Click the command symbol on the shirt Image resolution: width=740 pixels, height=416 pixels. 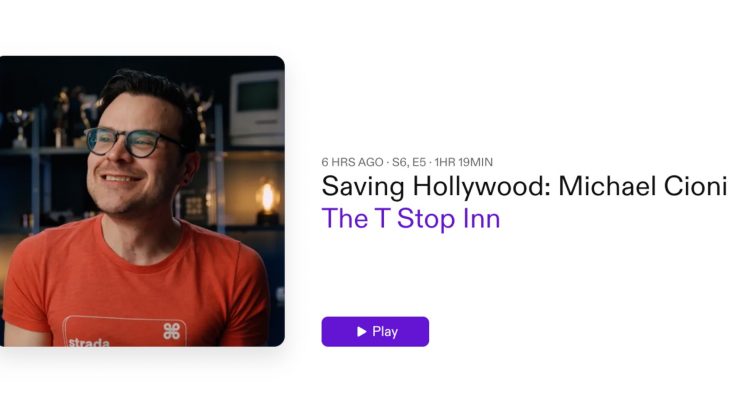click(x=171, y=331)
